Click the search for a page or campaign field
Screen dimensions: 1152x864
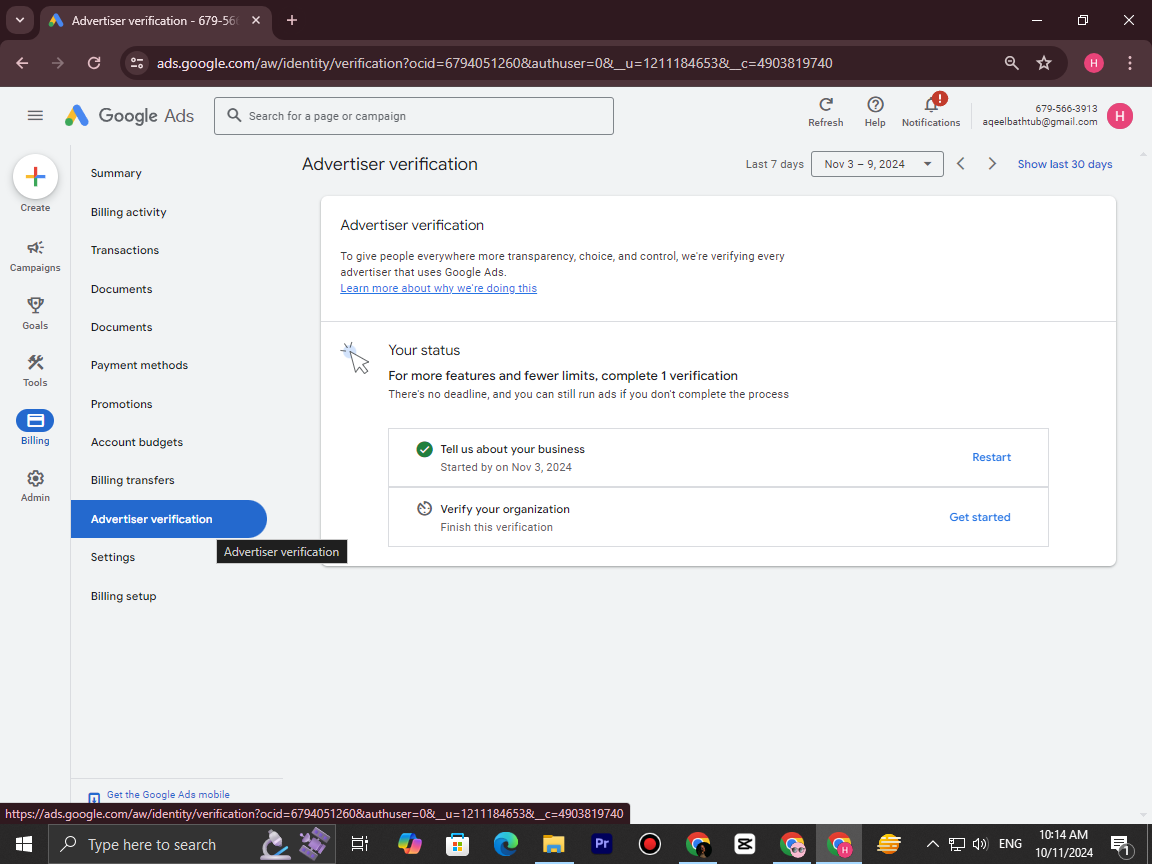point(414,116)
